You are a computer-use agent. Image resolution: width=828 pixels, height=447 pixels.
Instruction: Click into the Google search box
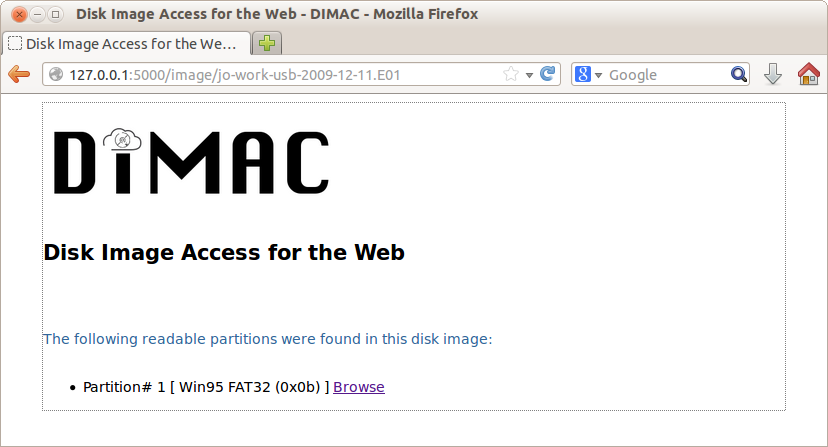[666, 74]
